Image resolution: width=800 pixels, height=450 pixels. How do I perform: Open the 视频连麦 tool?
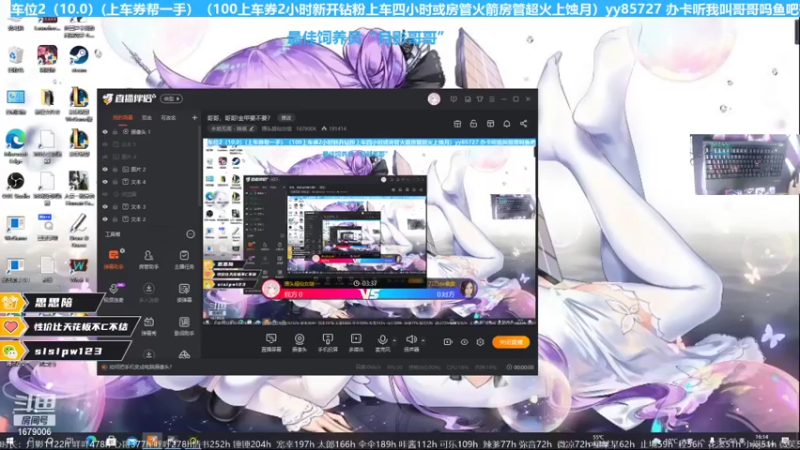pyautogui.click(x=113, y=292)
